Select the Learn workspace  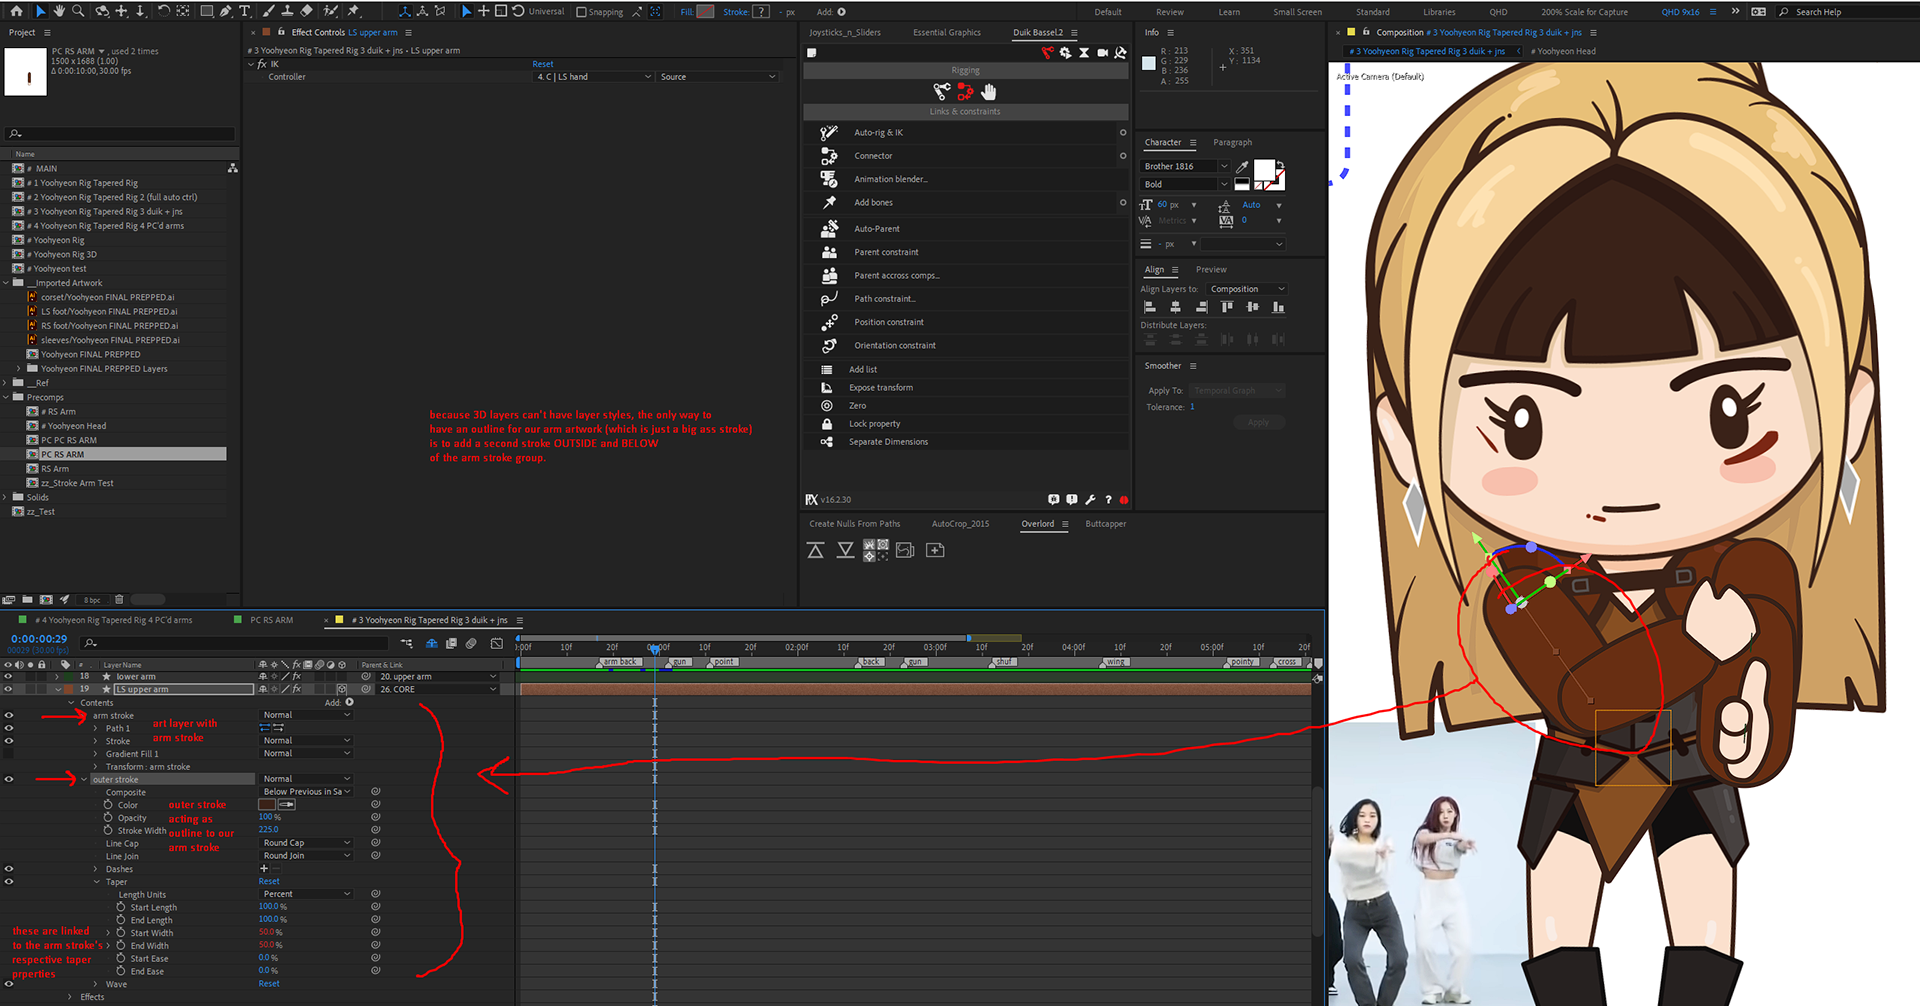1229,12
